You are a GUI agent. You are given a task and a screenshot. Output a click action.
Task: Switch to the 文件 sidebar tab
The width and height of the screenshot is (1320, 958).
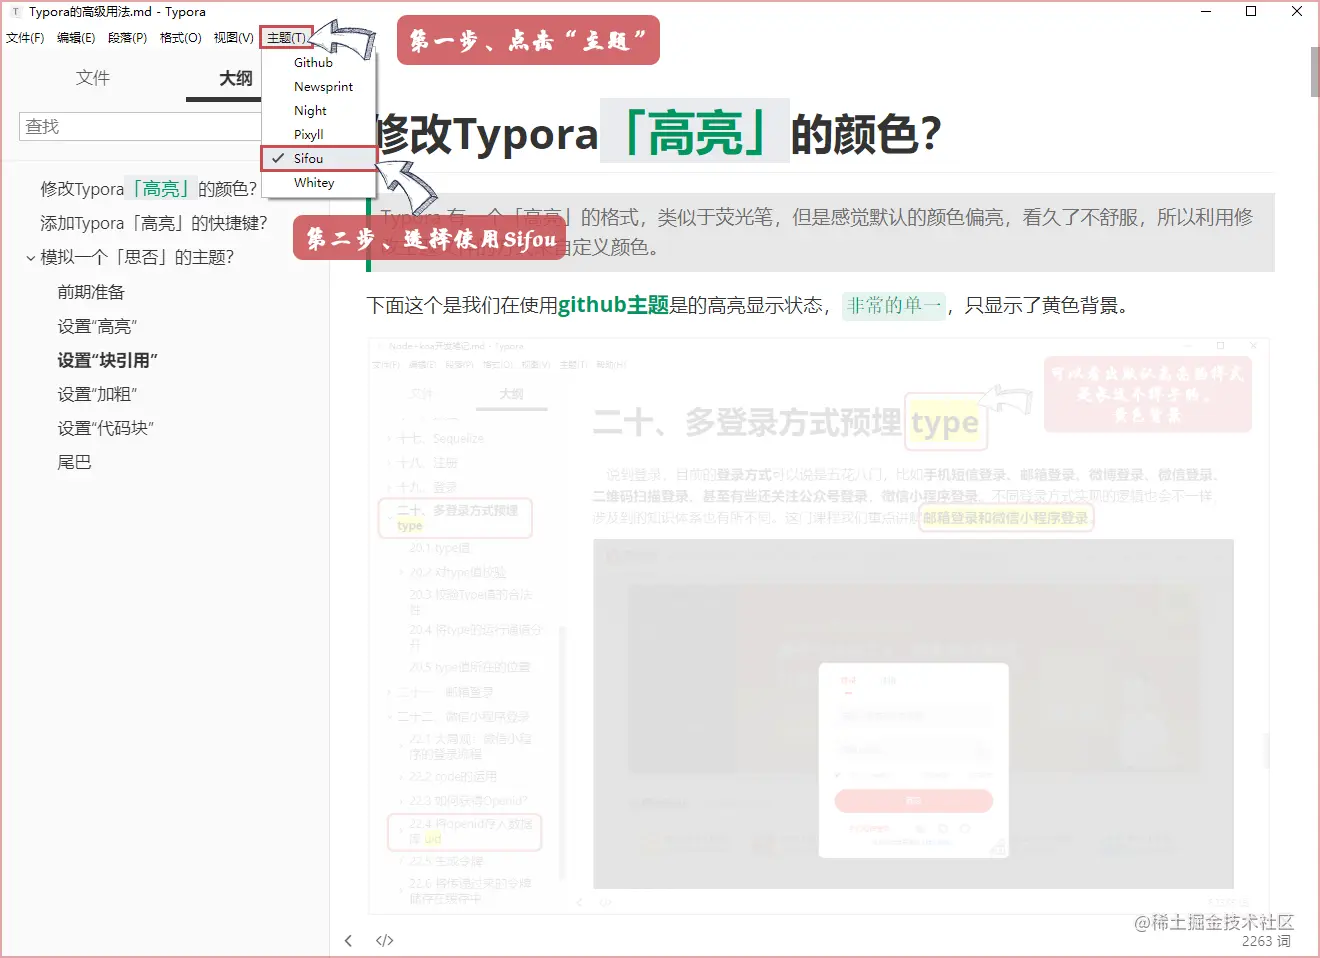[92, 78]
